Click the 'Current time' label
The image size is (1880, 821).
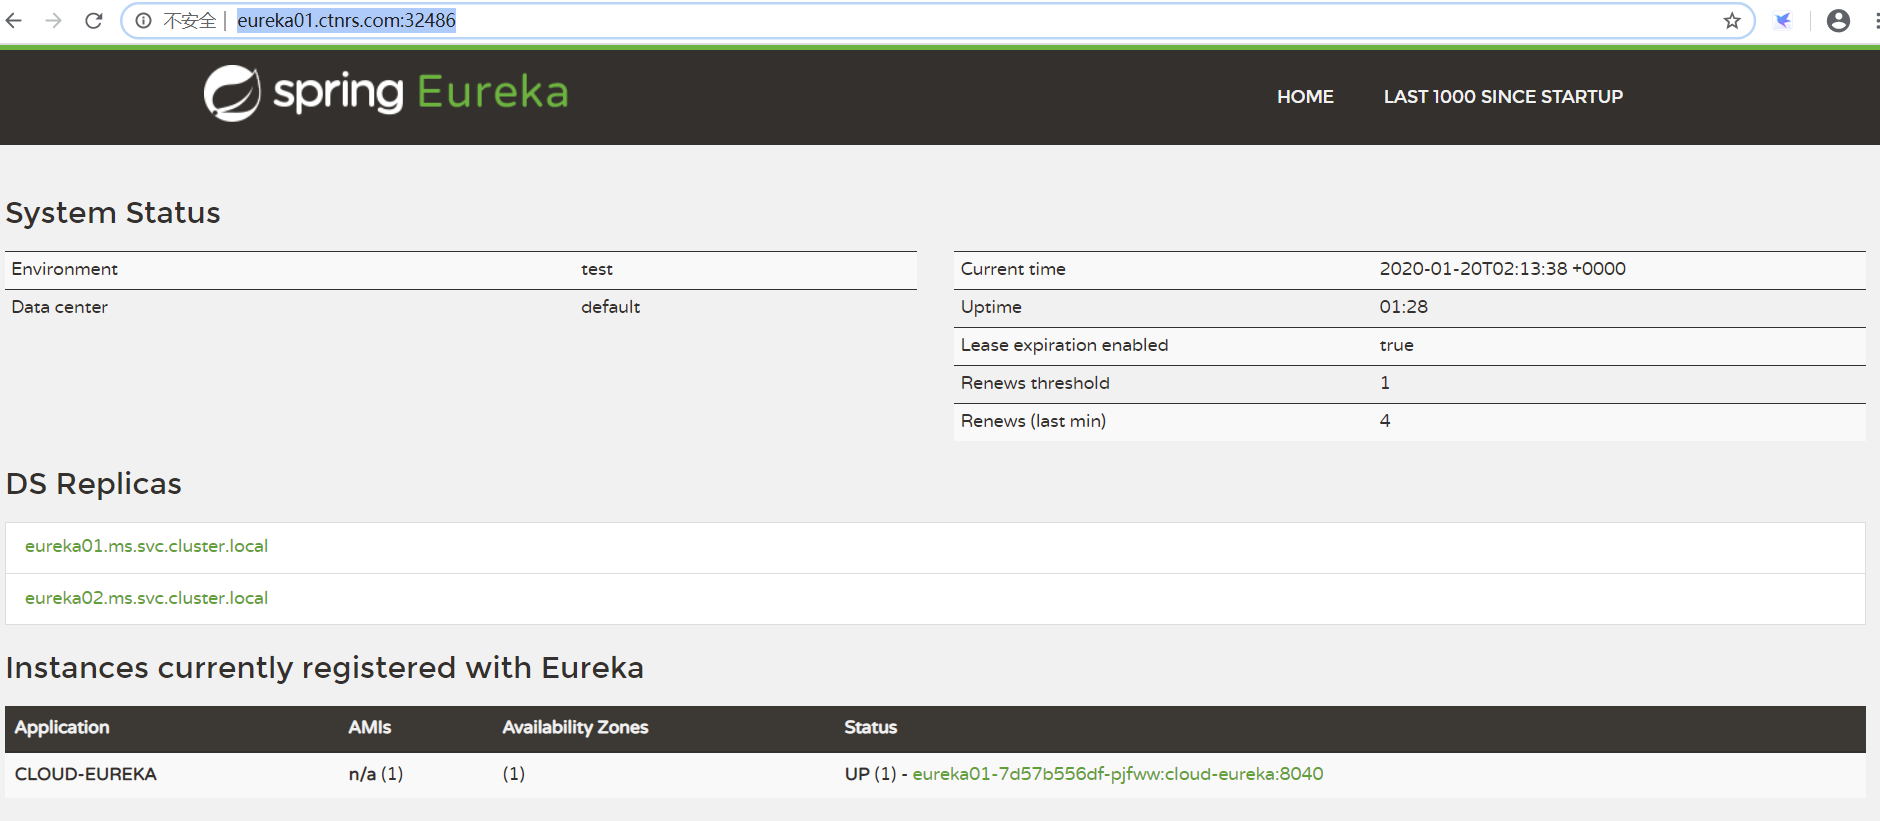coord(1013,269)
